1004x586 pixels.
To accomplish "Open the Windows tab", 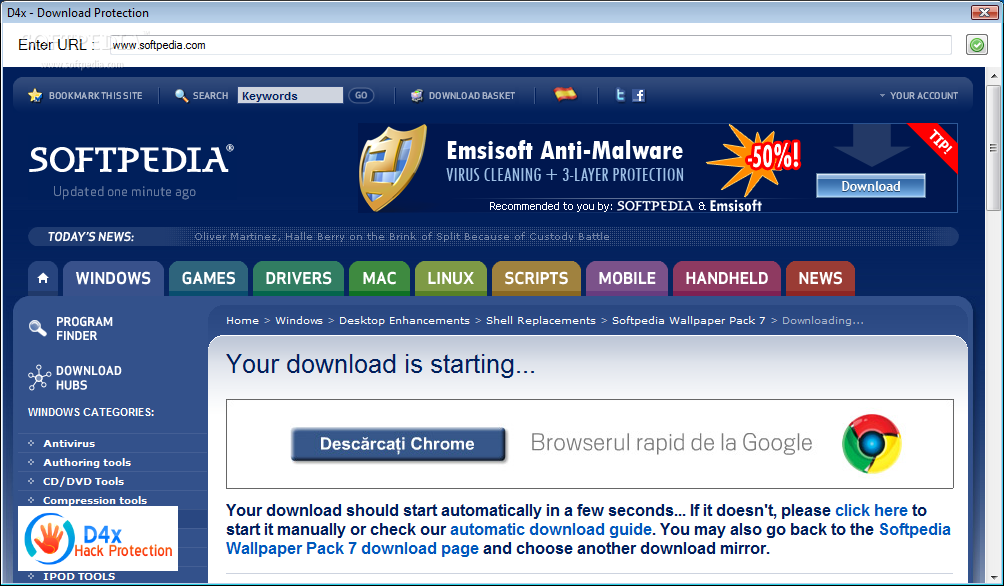I will point(113,278).
